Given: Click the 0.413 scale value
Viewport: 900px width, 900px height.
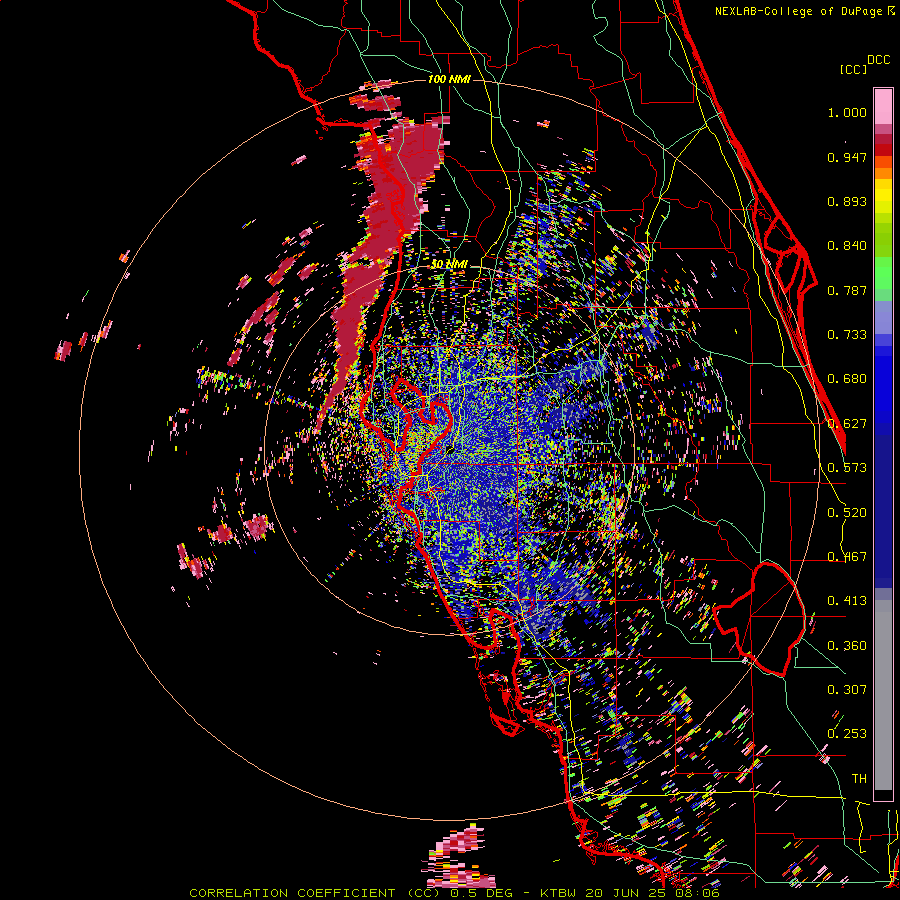Looking at the screenshot, I should point(847,601).
